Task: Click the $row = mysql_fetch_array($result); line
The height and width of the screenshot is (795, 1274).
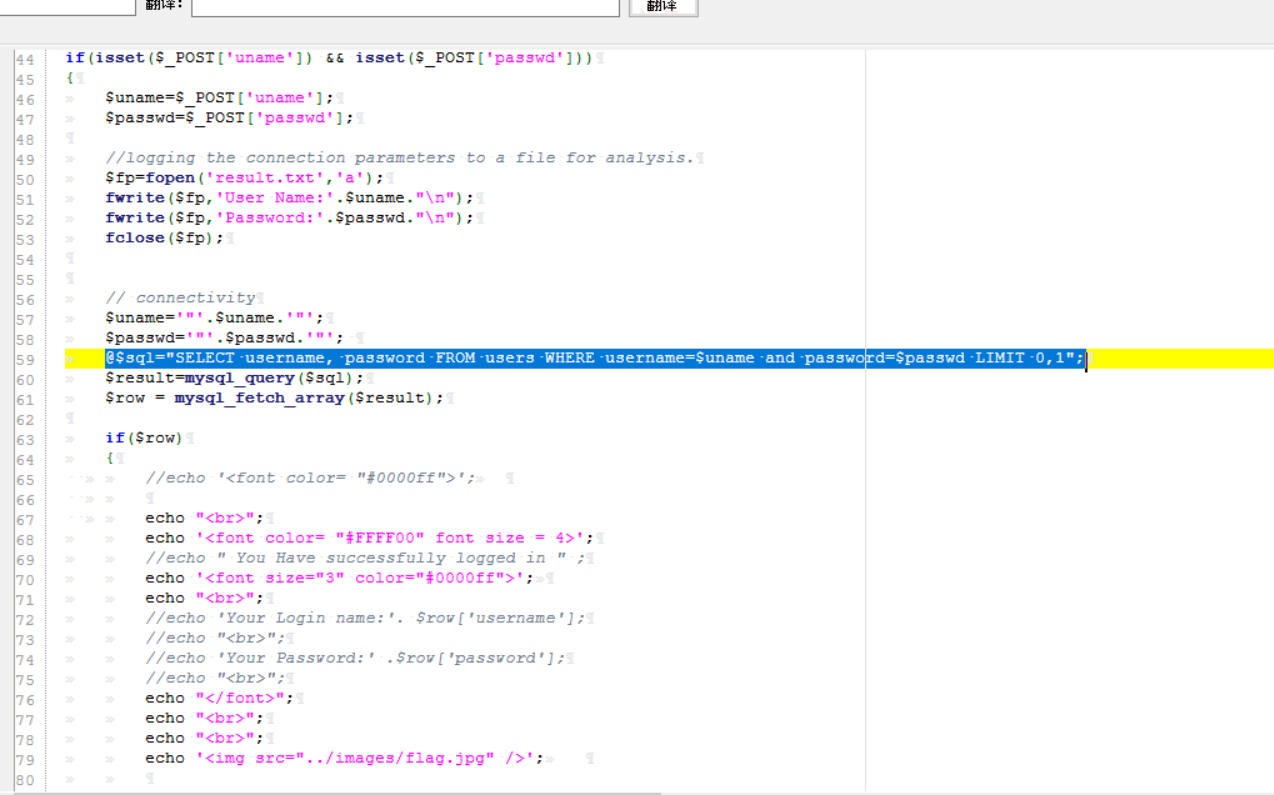Action: coord(274,398)
